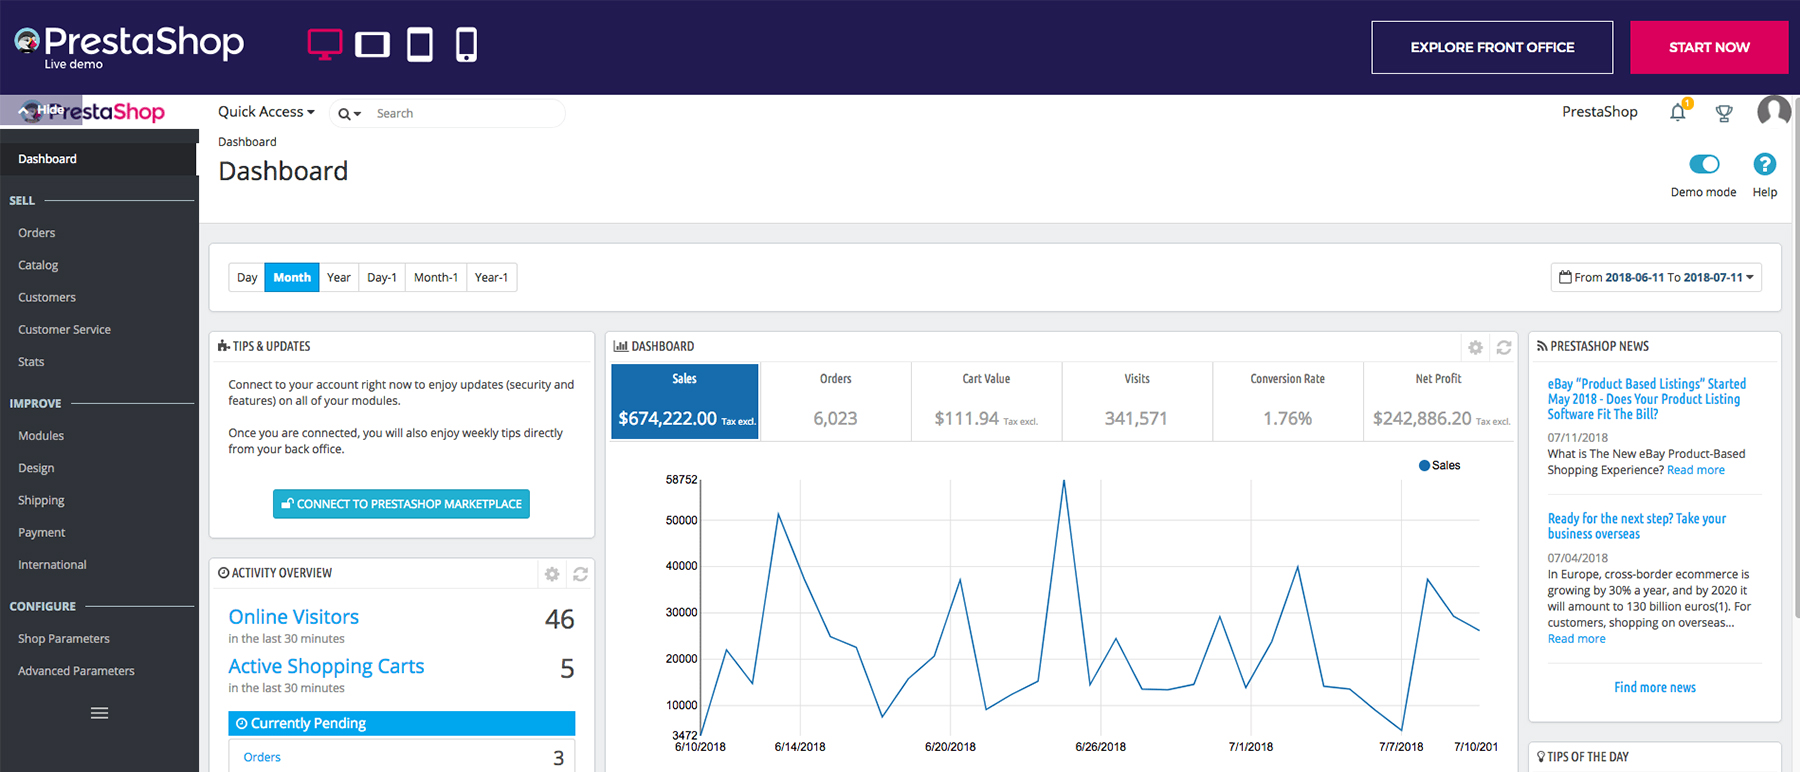Click Connect to PrestaShop Marketplace button
Viewport: 1800px width, 772px height.
click(x=401, y=504)
